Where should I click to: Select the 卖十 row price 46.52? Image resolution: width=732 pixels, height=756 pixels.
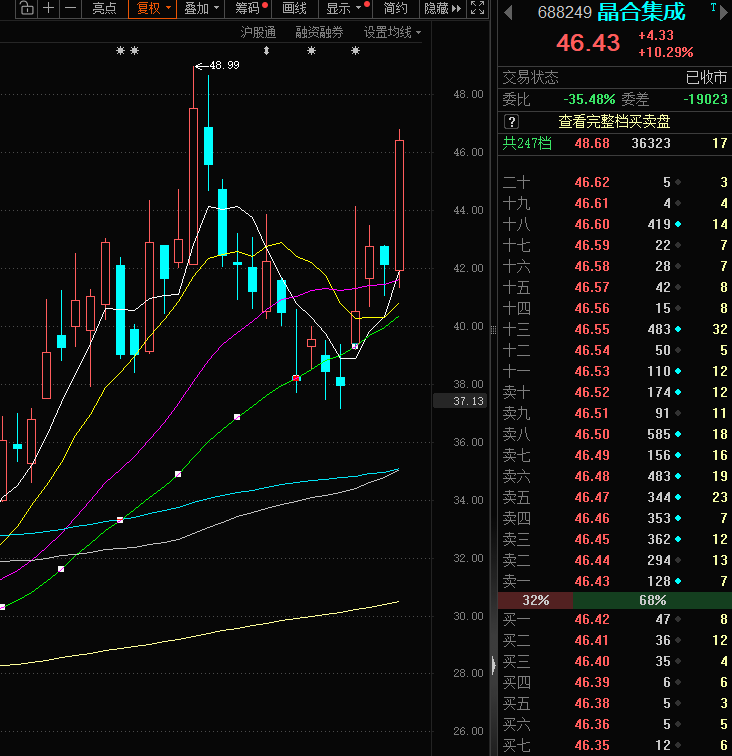click(592, 392)
